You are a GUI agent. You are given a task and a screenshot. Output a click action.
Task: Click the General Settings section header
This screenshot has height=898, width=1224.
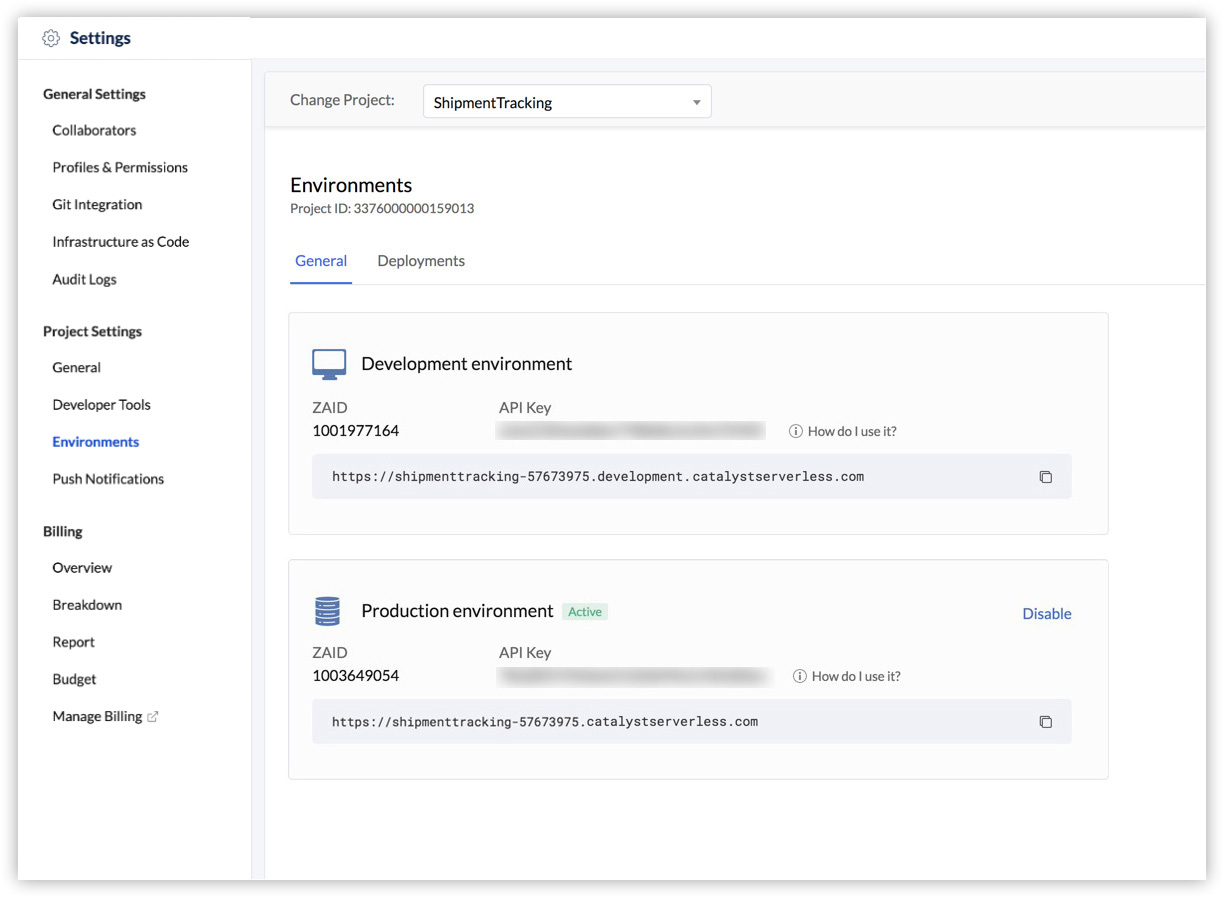coord(94,94)
